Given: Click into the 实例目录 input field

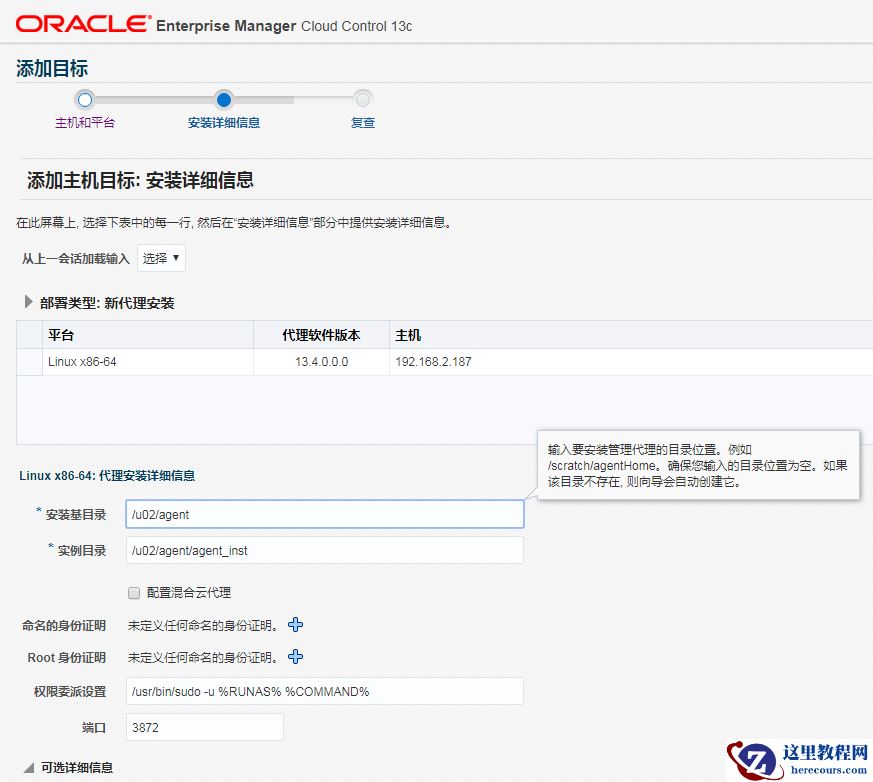Looking at the screenshot, I should (x=325, y=550).
